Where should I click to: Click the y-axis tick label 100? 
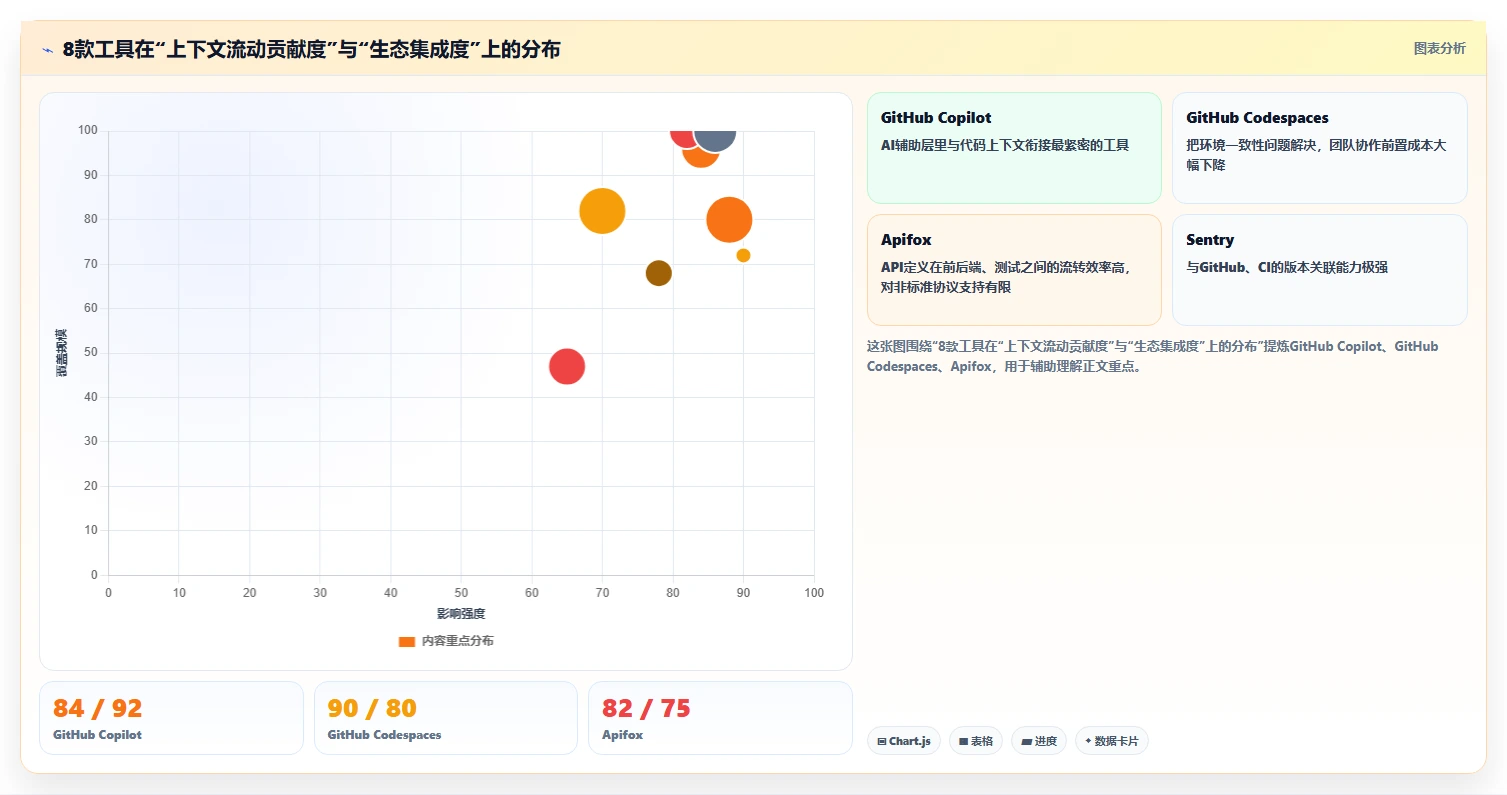tap(88, 130)
